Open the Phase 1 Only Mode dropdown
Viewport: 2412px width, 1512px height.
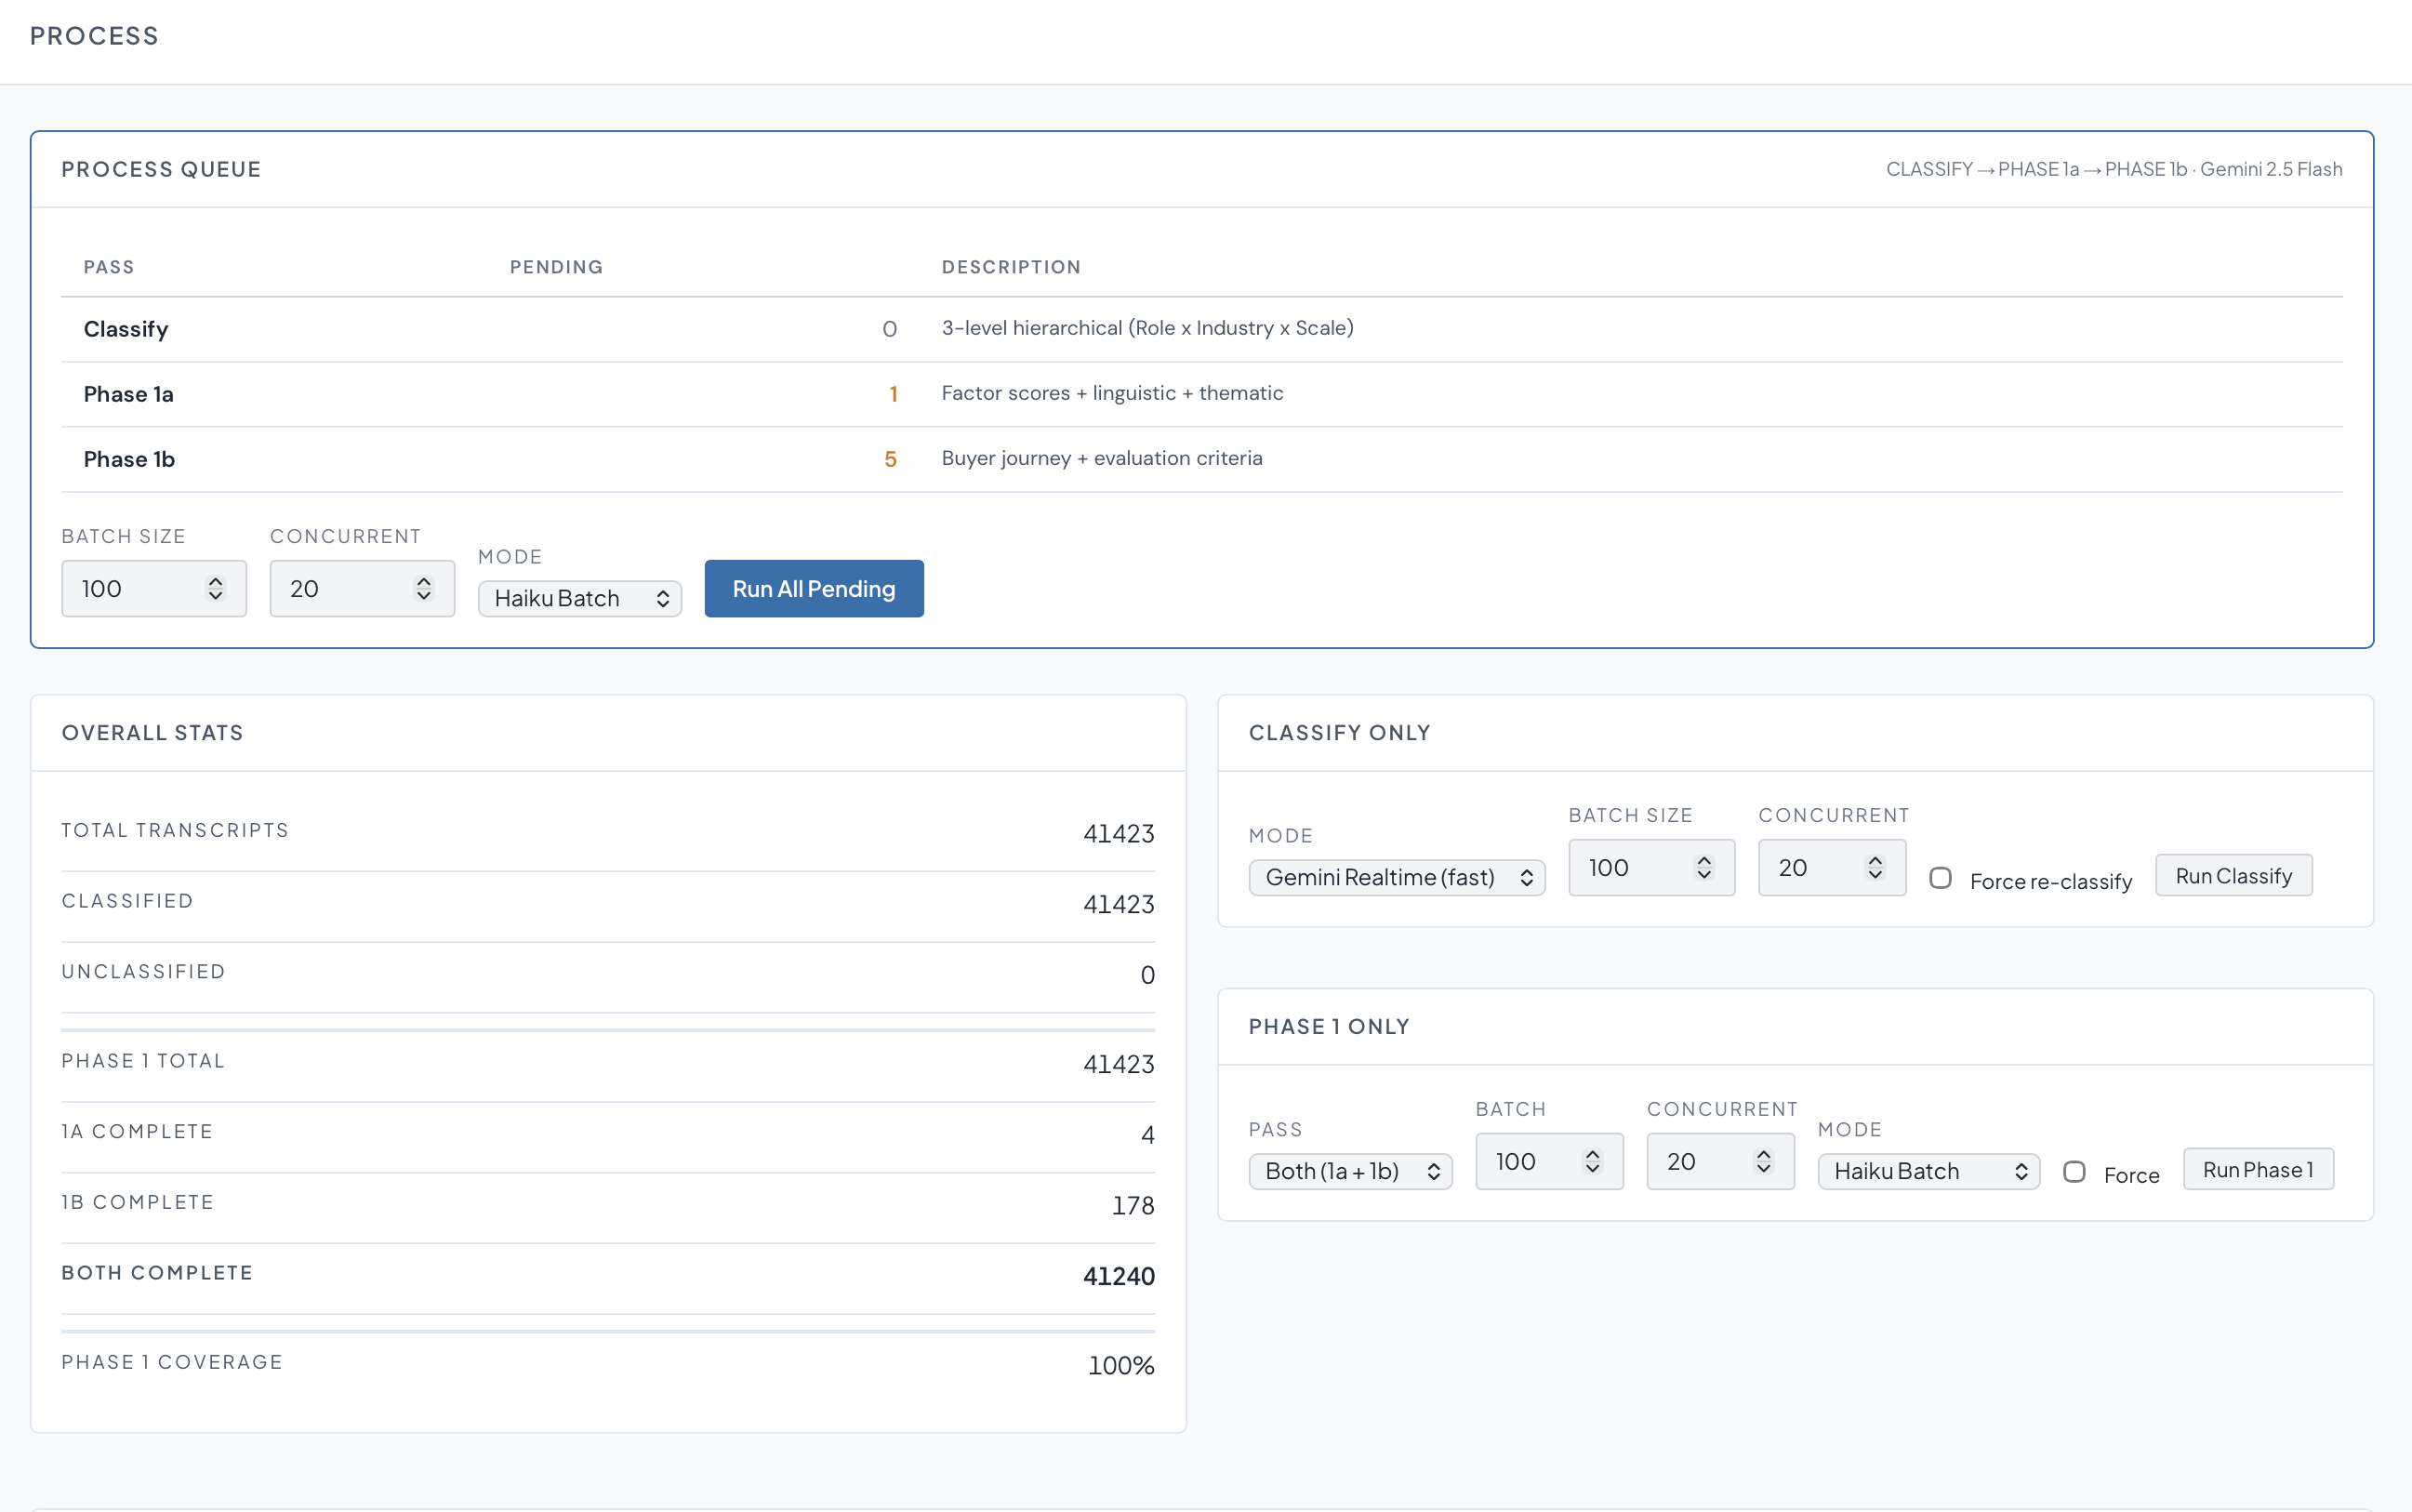click(x=1928, y=1171)
